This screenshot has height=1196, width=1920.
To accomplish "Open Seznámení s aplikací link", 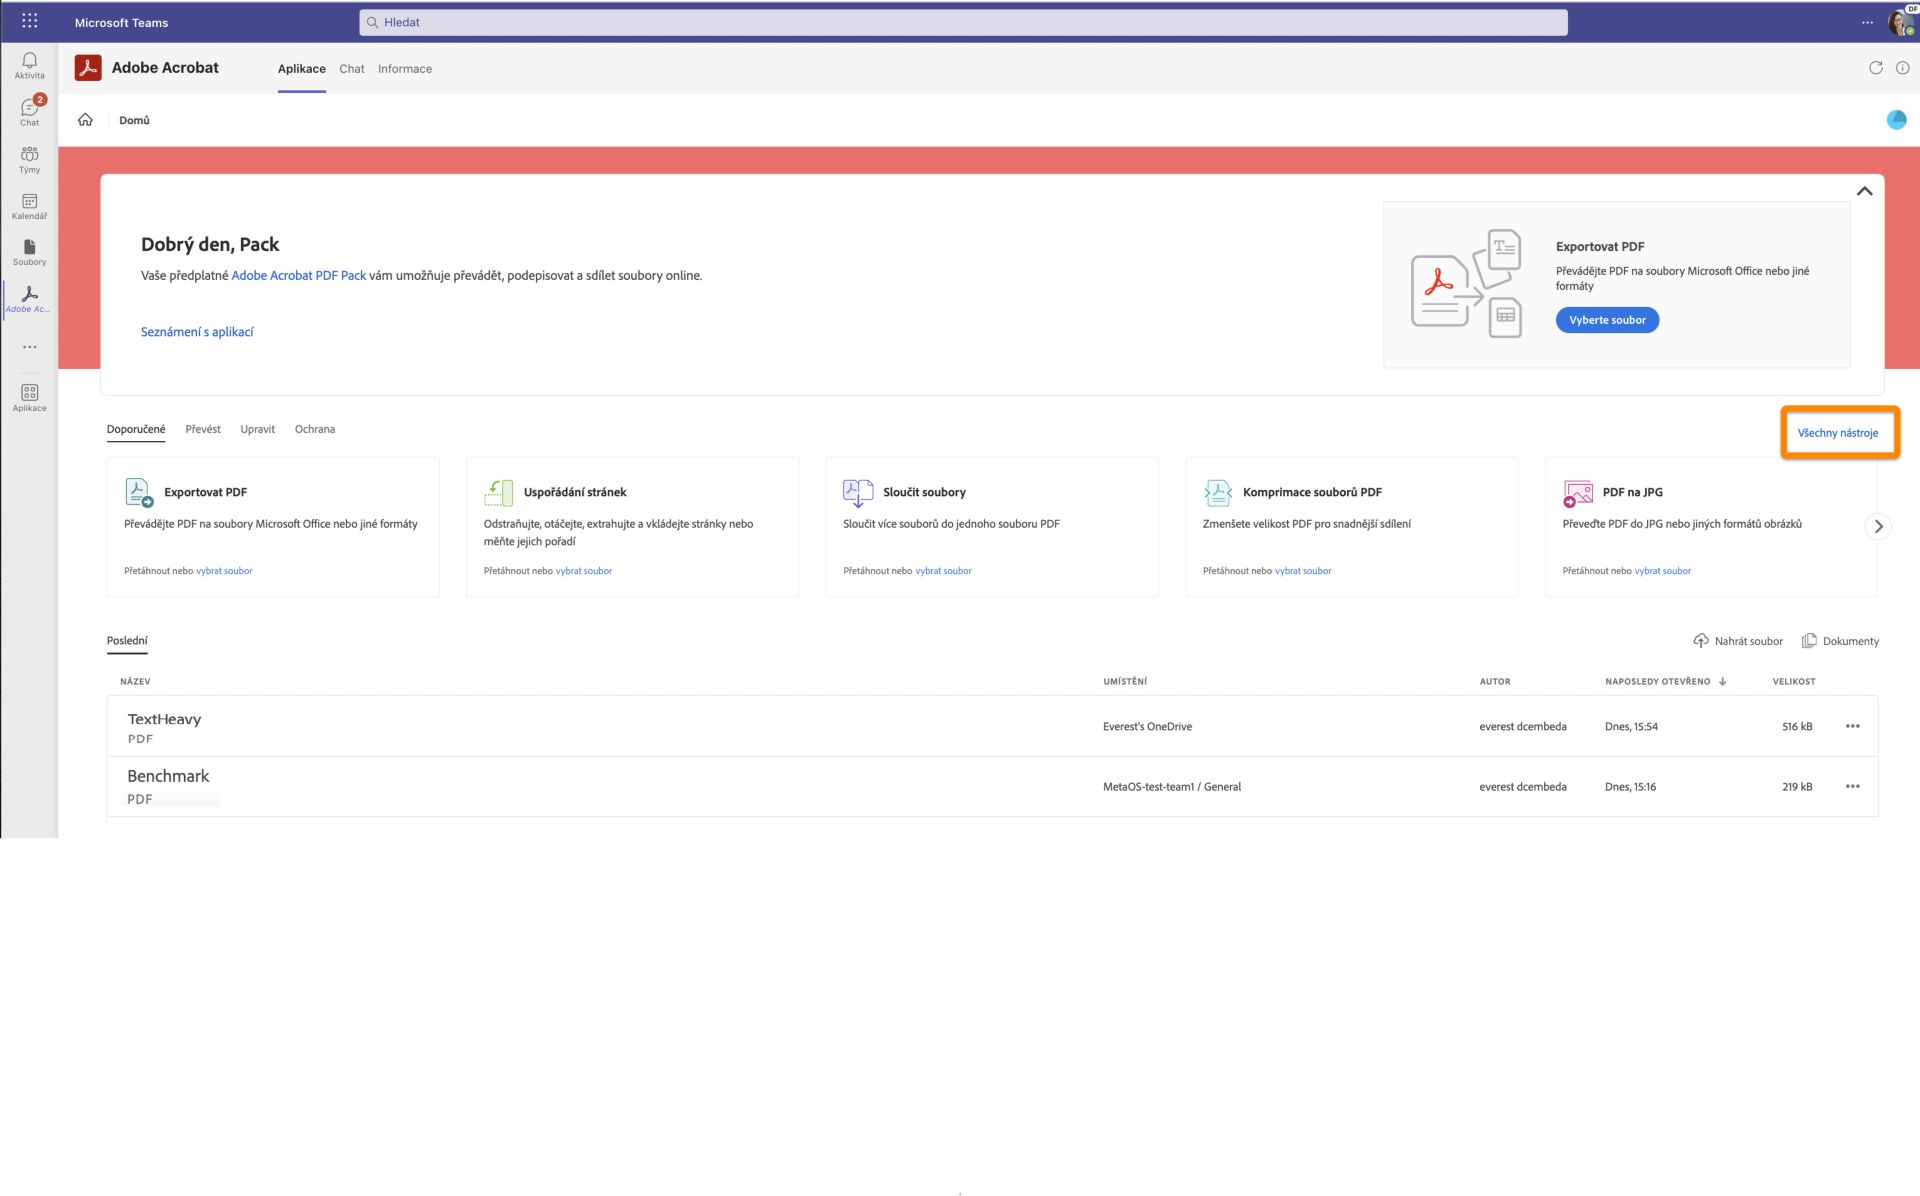I will pyautogui.click(x=197, y=332).
